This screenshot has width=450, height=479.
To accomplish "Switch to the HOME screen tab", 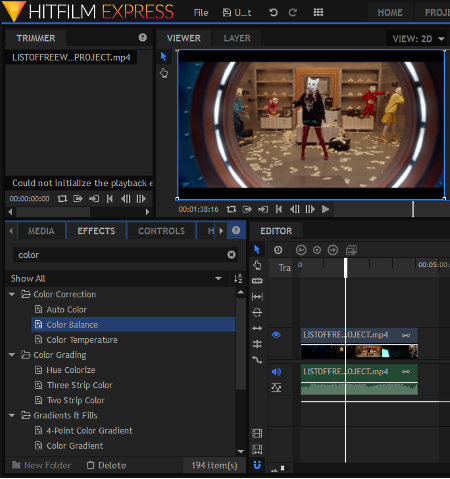I will coord(390,13).
